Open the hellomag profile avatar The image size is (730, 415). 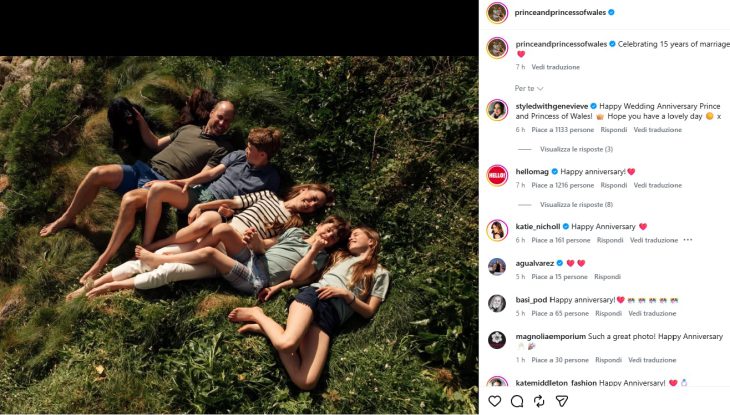click(x=497, y=175)
